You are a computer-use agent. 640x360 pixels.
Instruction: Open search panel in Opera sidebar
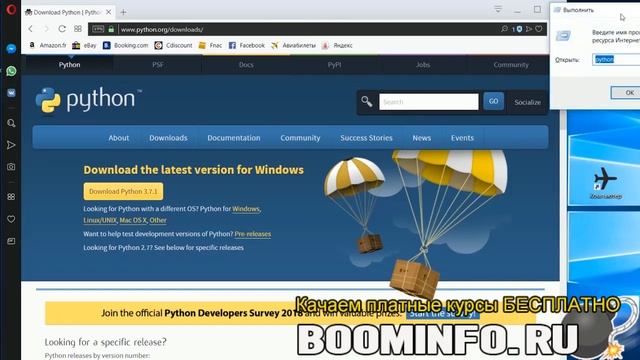[x=11, y=123]
